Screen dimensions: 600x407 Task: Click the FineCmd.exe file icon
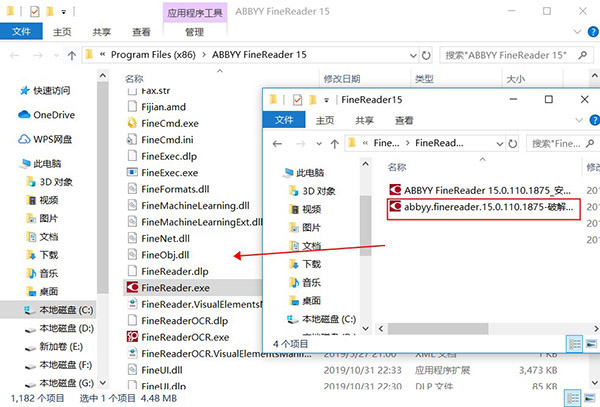[x=132, y=123]
